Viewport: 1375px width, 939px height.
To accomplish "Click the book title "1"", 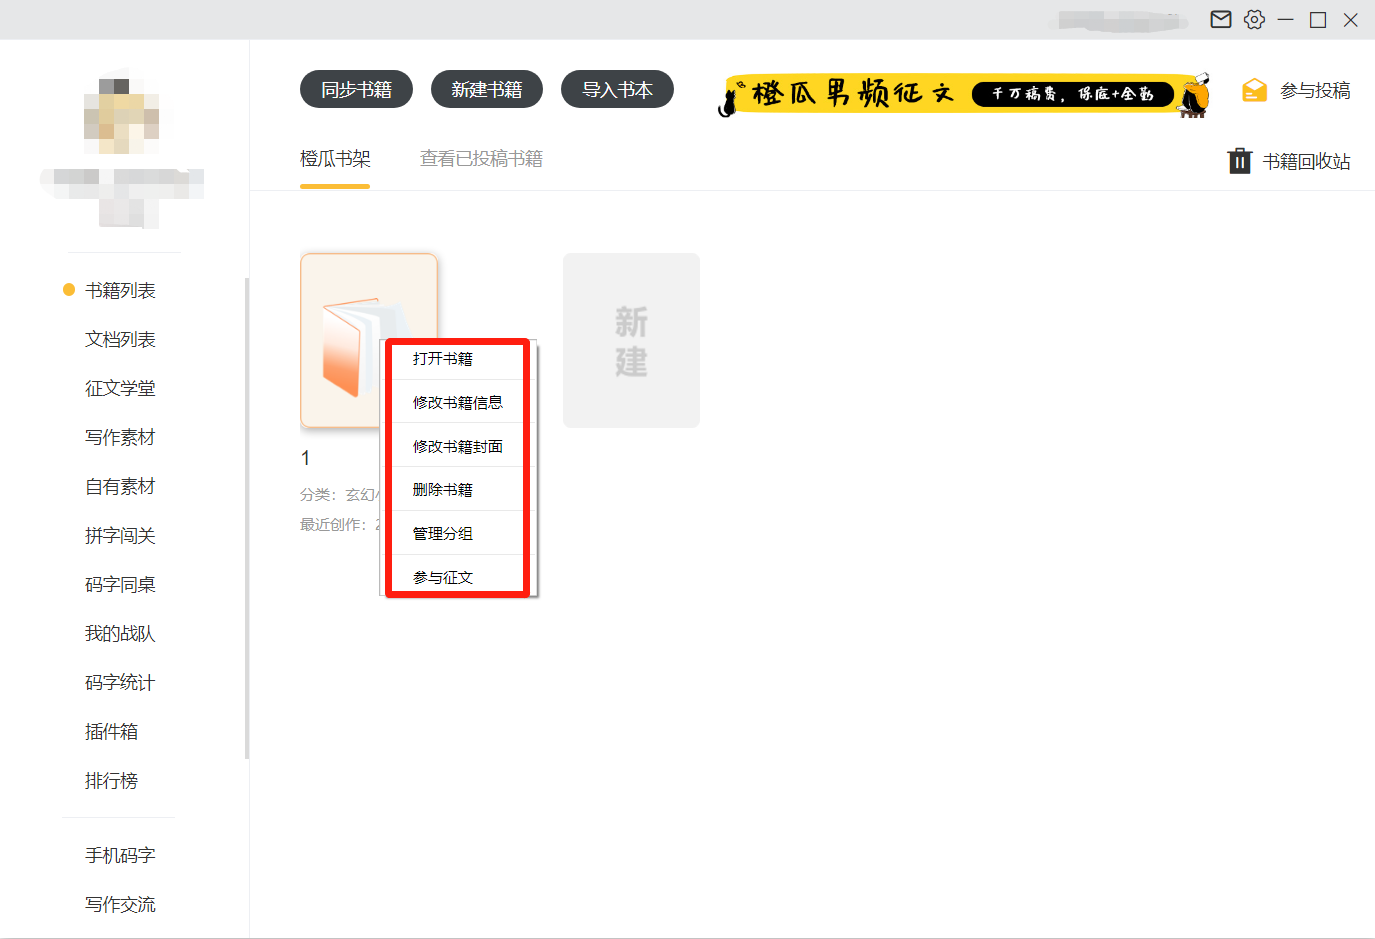I will 305,458.
